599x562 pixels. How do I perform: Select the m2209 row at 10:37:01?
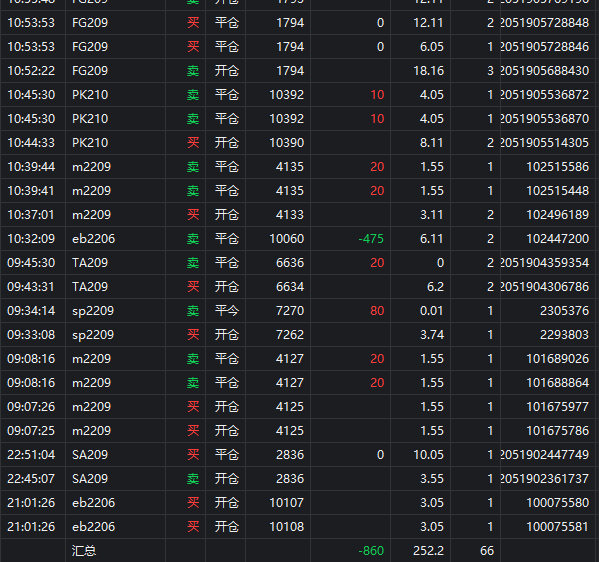pyautogui.click(x=300, y=215)
